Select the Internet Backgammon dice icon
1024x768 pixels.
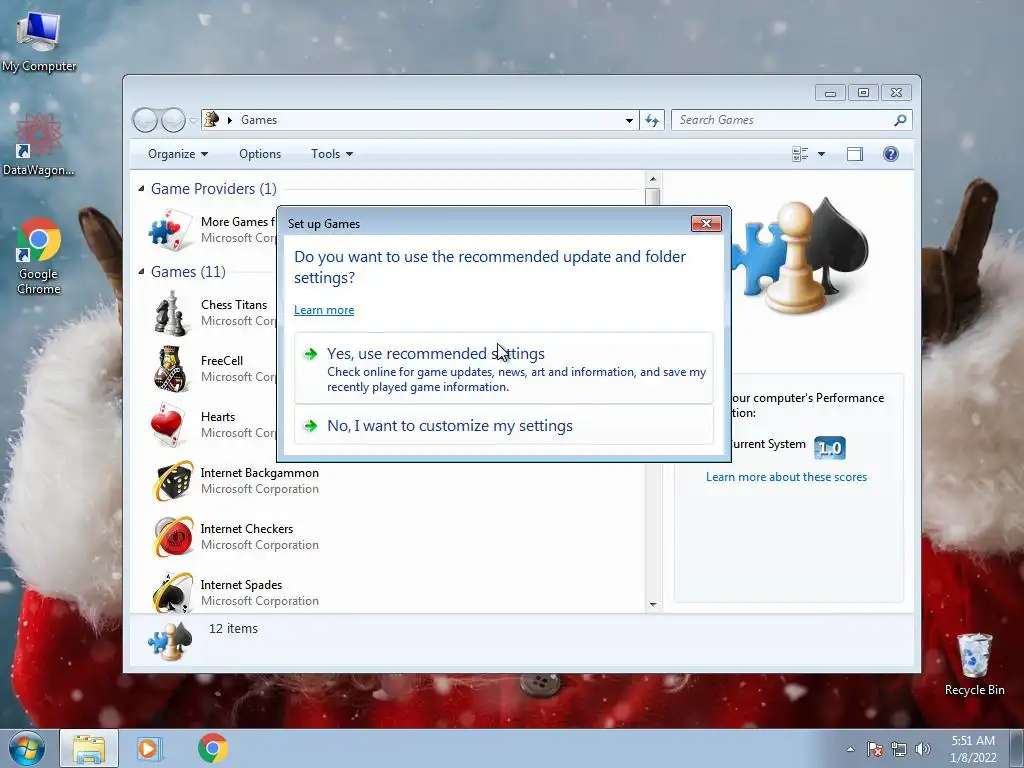click(172, 481)
